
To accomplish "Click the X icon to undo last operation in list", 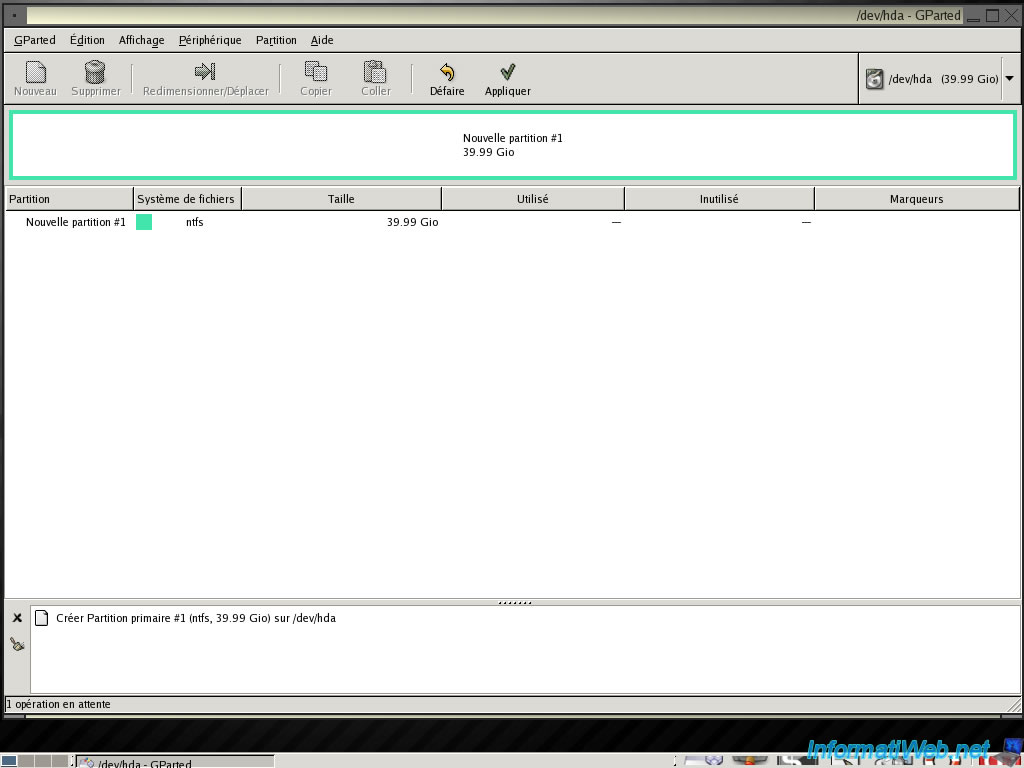I will tap(18, 618).
